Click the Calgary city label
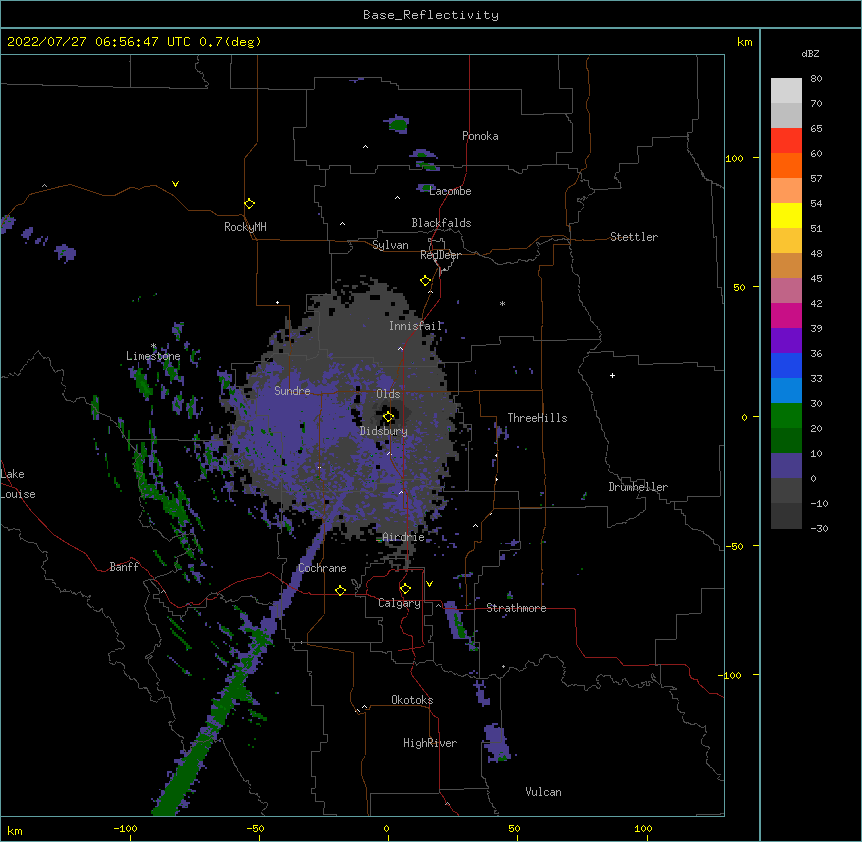The height and width of the screenshot is (842, 862). (399, 603)
